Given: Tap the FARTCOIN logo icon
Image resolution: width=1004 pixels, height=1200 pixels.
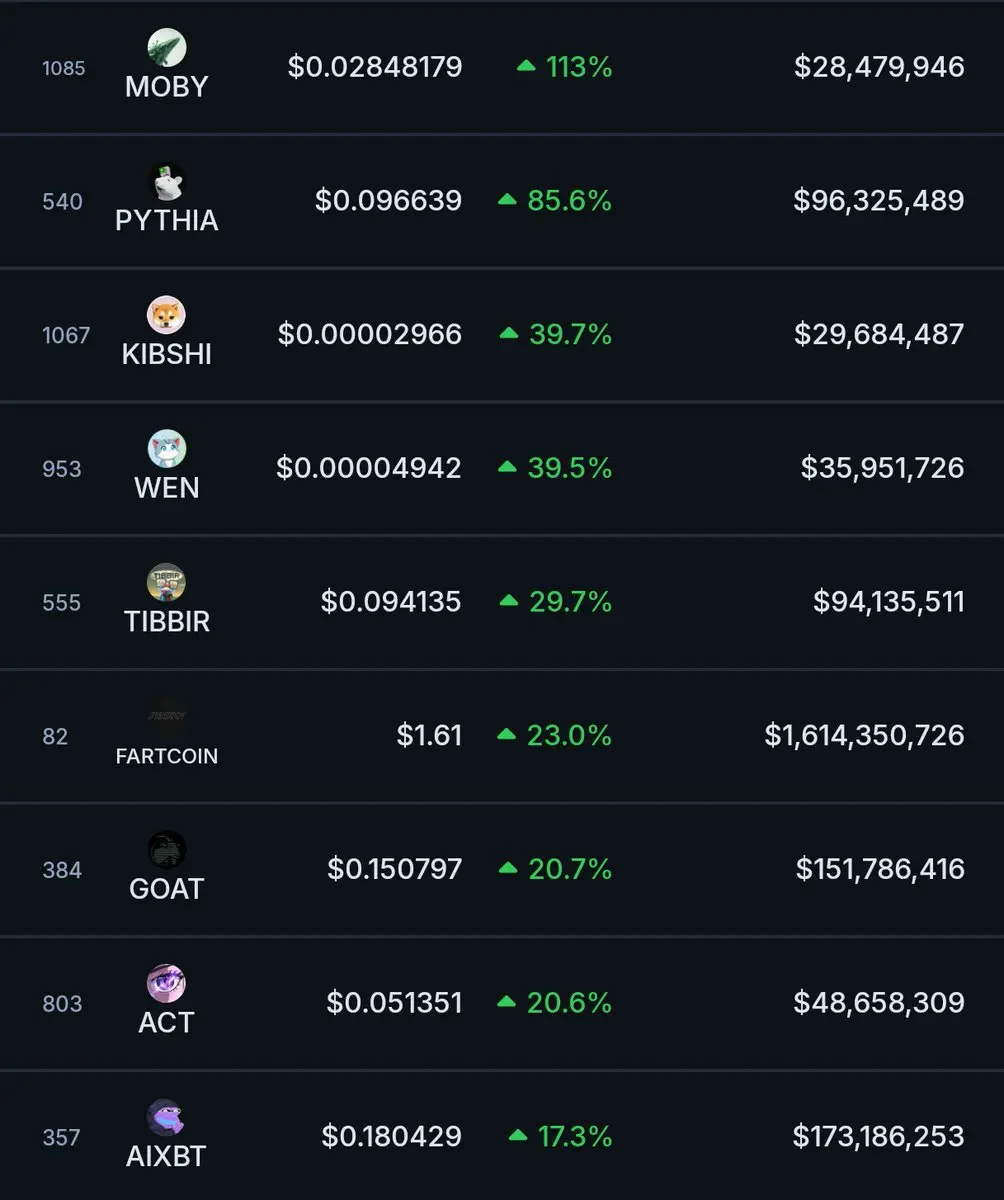Looking at the screenshot, I should pos(167,716).
